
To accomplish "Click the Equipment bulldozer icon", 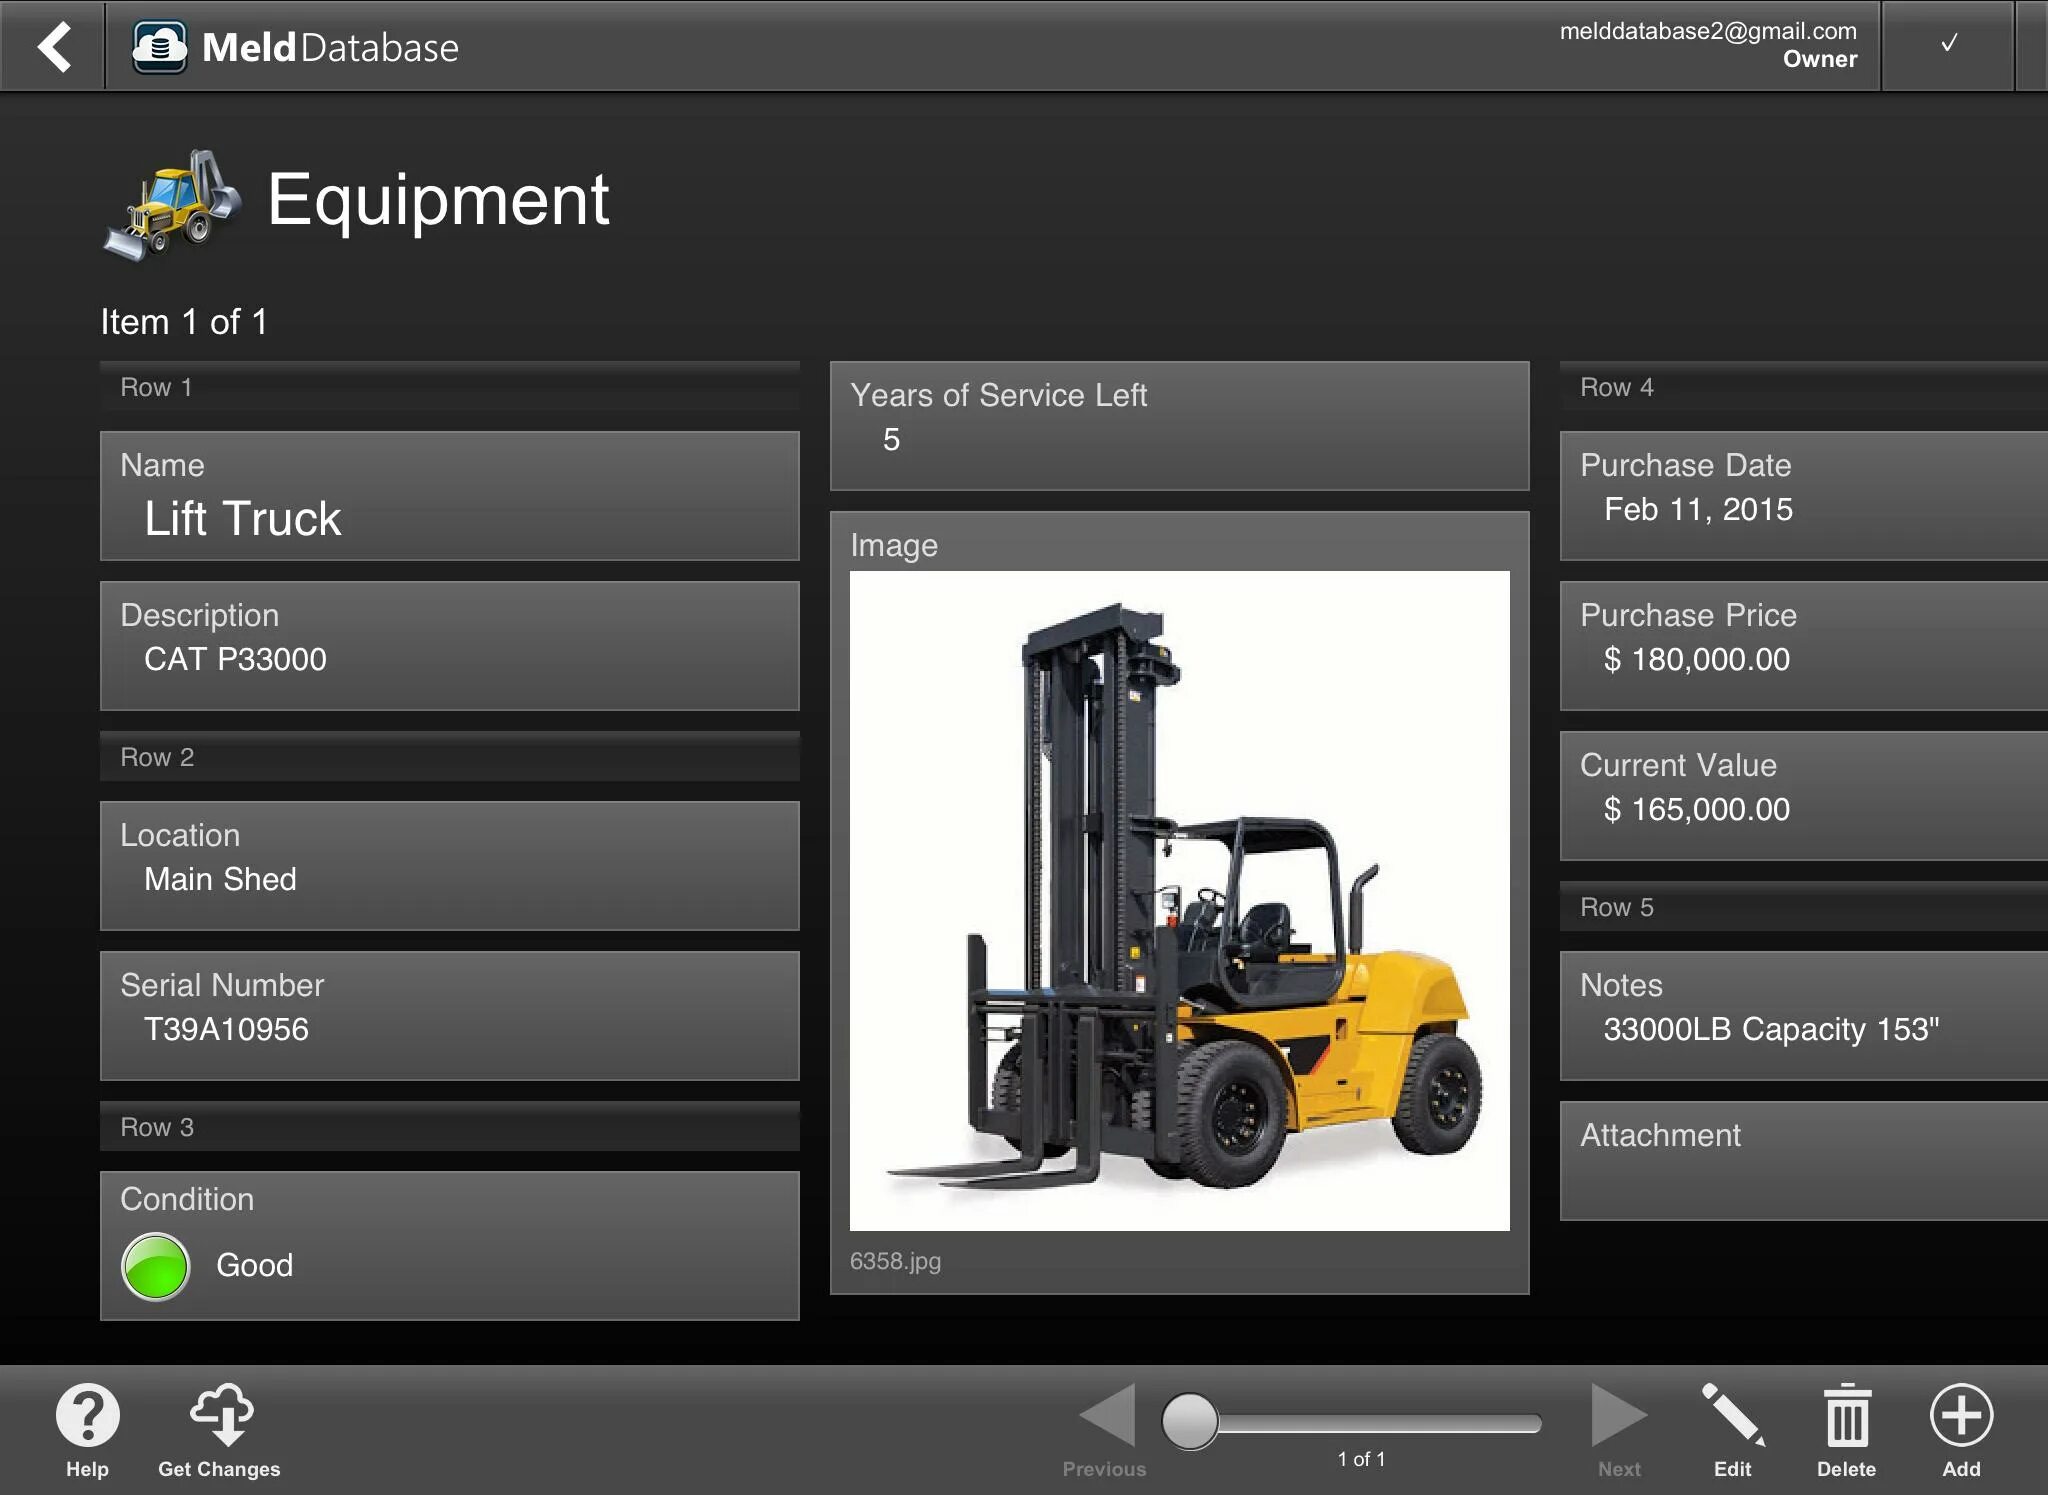I will (x=172, y=205).
